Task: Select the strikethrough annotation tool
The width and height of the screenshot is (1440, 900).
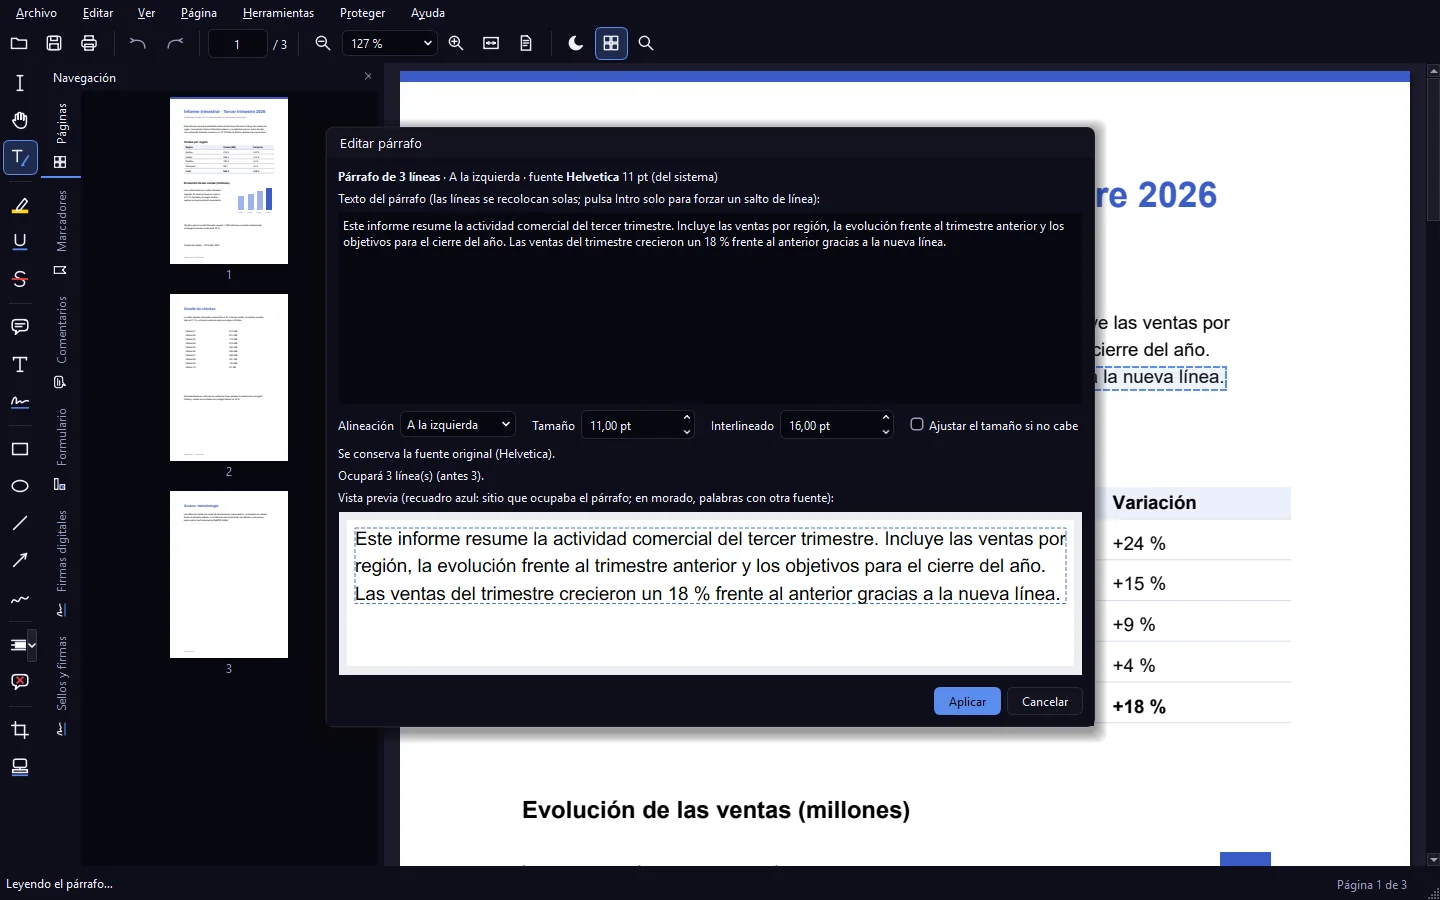Action: (20, 279)
